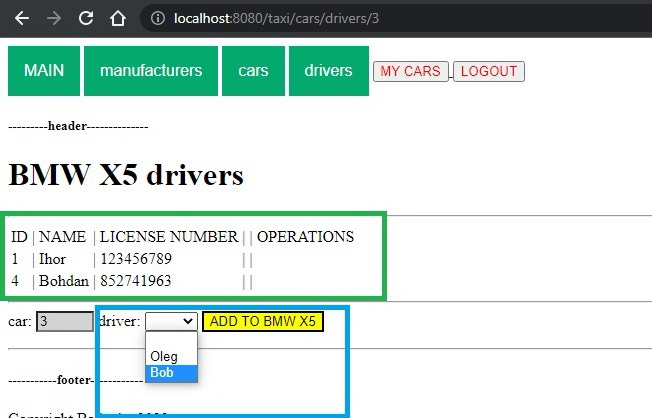This screenshot has height=418, width=652.
Task: Open the cars navigation item
Action: click(x=253, y=71)
